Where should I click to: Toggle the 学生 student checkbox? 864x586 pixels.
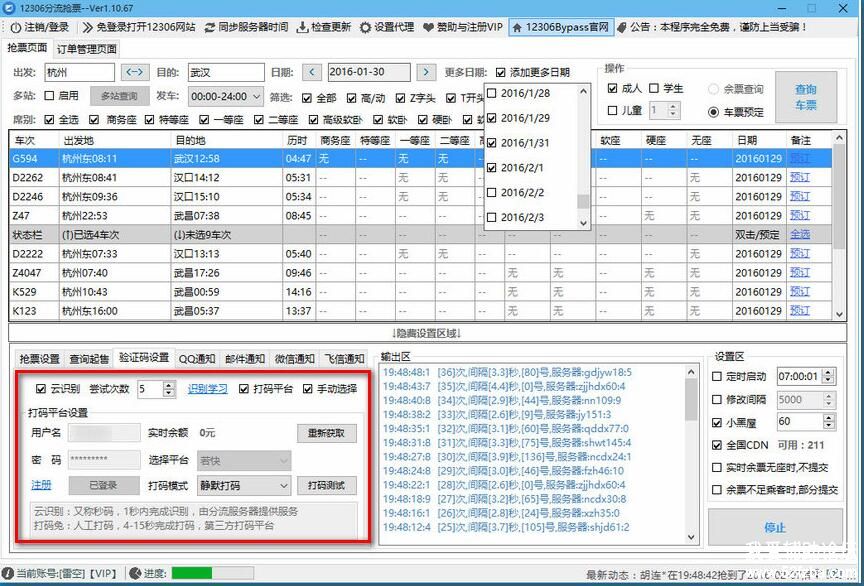tap(654, 88)
